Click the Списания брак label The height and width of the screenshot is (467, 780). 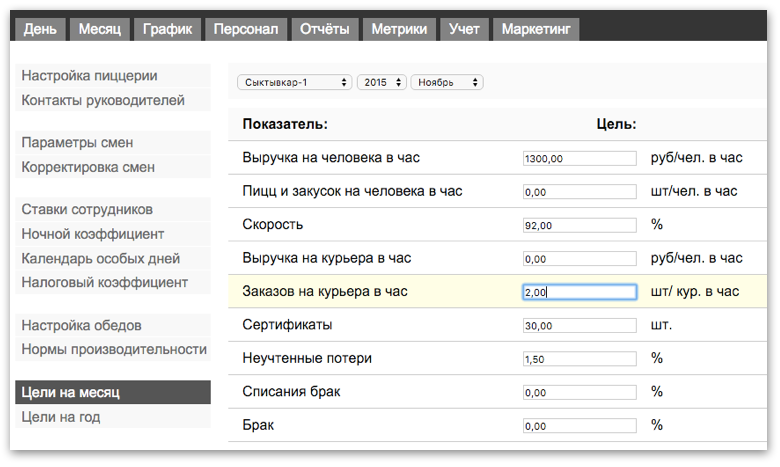[292, 391]
